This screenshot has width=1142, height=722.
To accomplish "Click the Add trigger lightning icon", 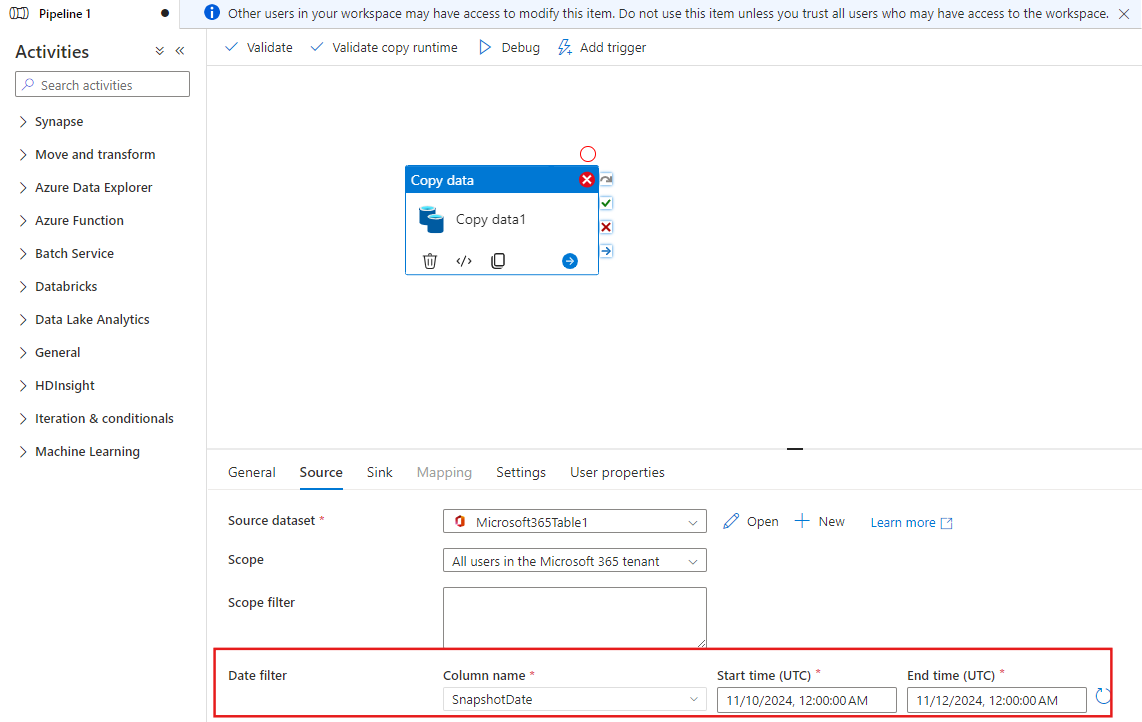I will (x=564, y=47).
